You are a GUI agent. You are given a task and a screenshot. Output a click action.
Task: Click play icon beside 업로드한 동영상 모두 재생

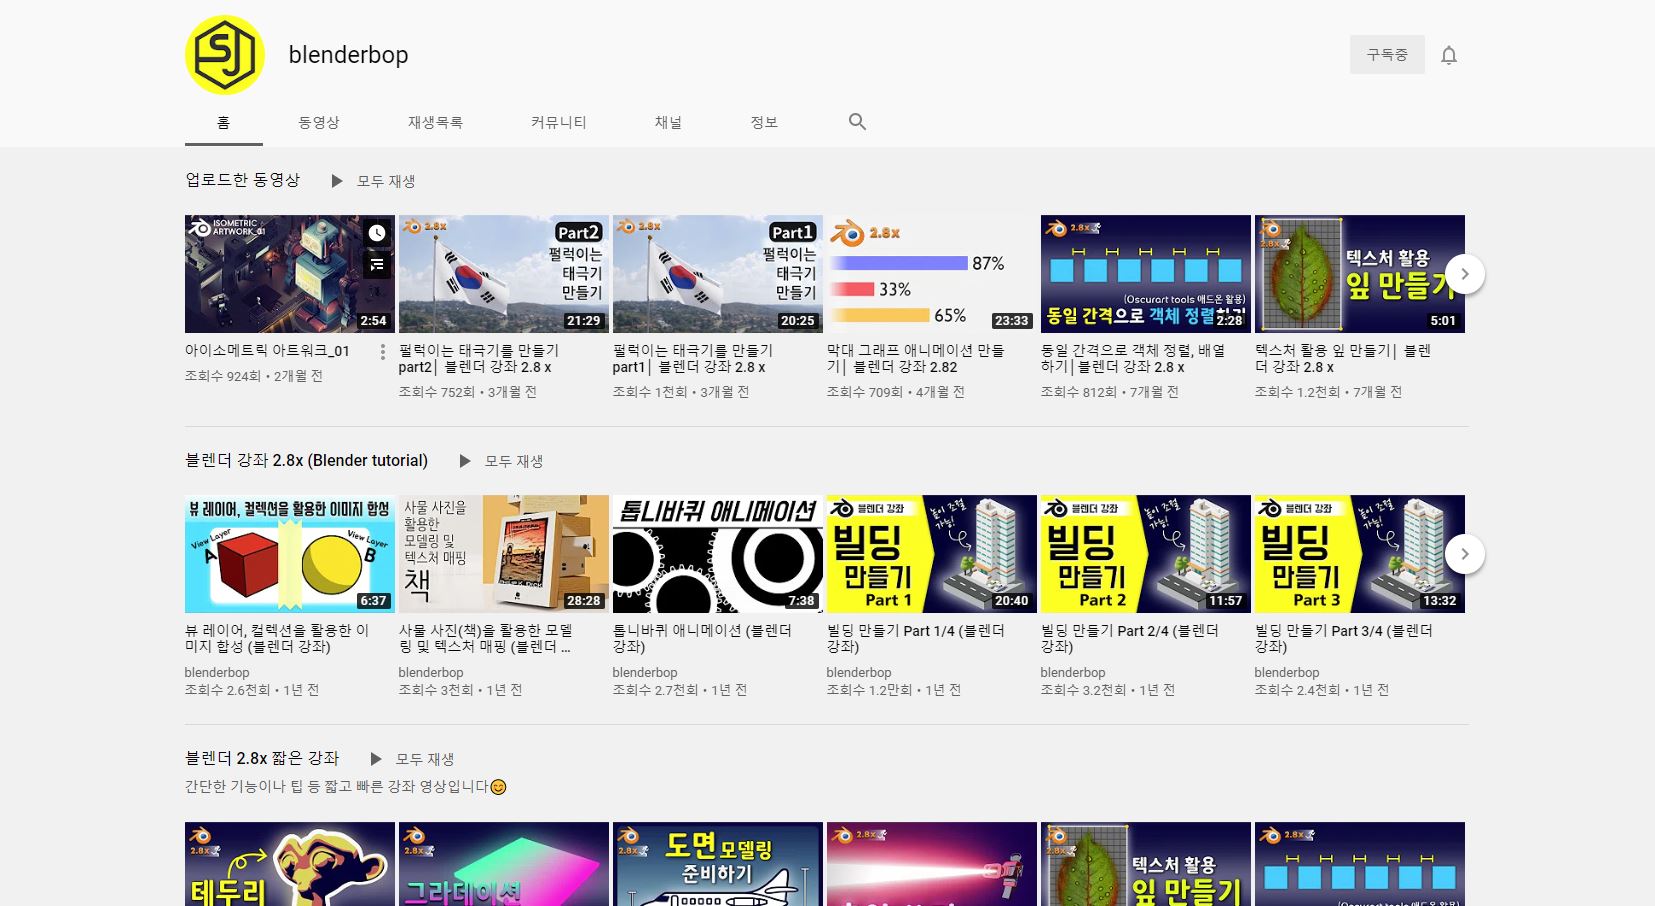[337, 181]
